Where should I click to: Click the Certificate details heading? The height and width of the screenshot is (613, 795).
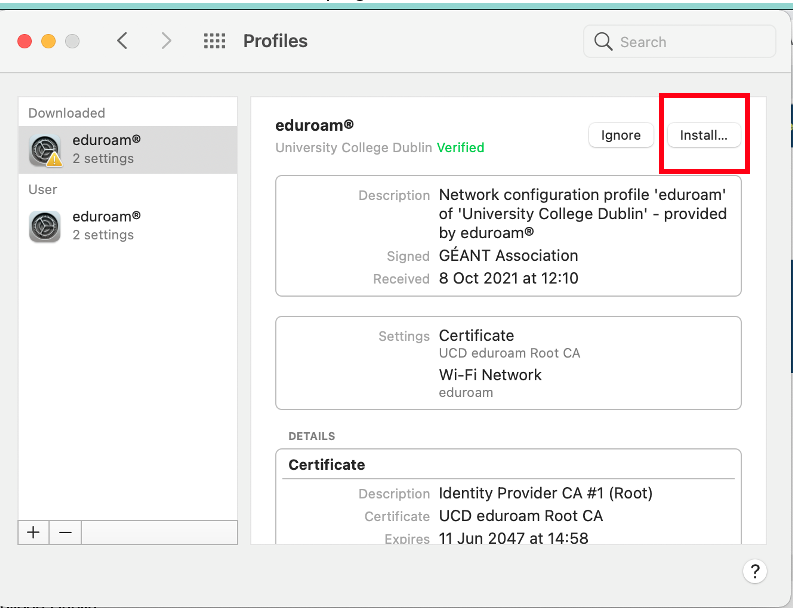point(327,464)
